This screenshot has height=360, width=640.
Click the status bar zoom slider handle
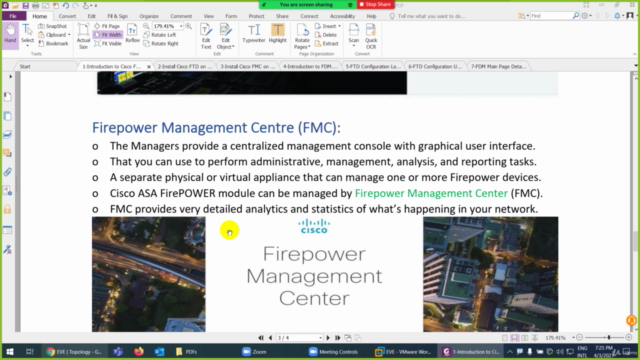[609, 338]
